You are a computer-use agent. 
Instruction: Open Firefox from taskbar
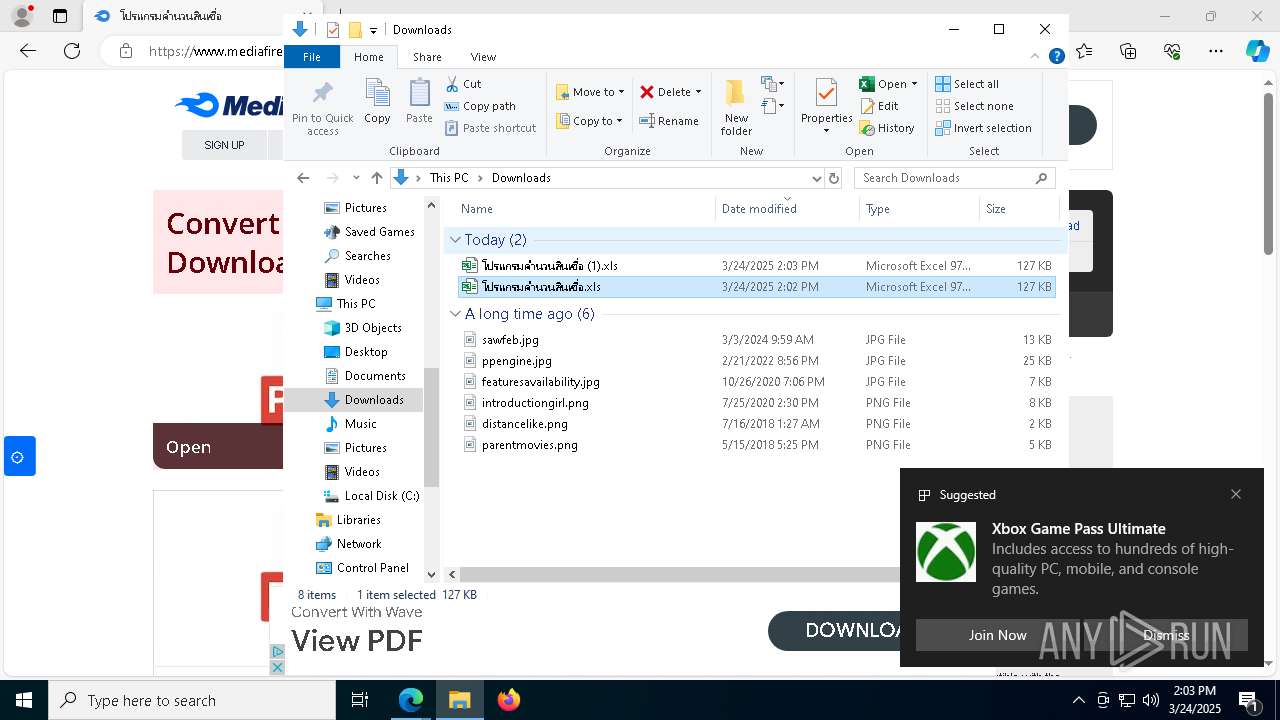[x=509, y=700]
